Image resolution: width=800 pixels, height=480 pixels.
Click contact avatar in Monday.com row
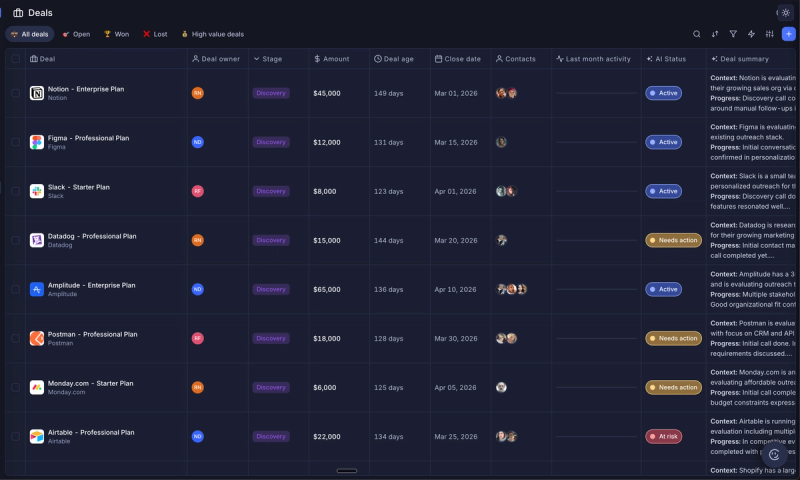pos(502,387)
